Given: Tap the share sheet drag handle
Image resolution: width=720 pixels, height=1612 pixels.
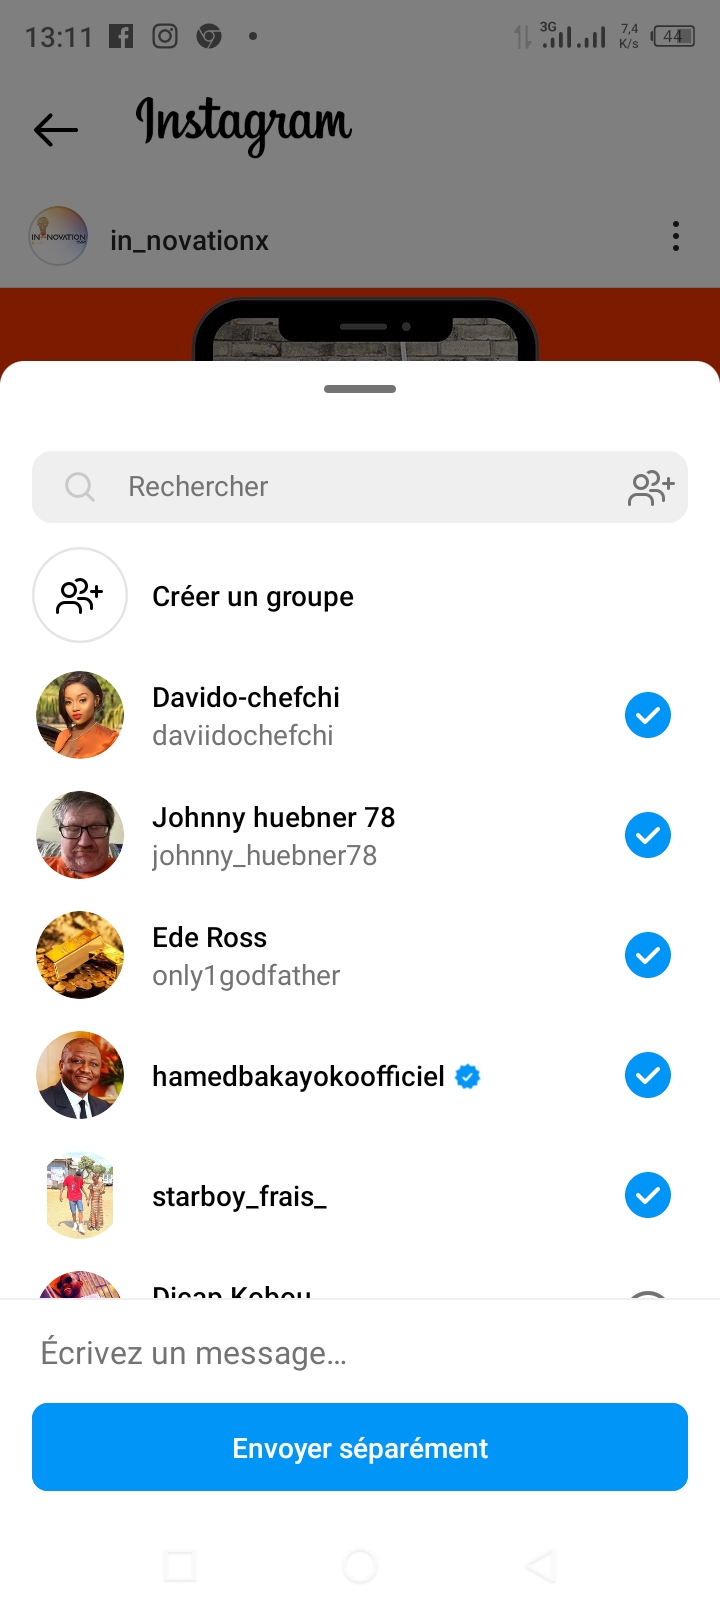Looking at the screenshot, I should [360, 389].
